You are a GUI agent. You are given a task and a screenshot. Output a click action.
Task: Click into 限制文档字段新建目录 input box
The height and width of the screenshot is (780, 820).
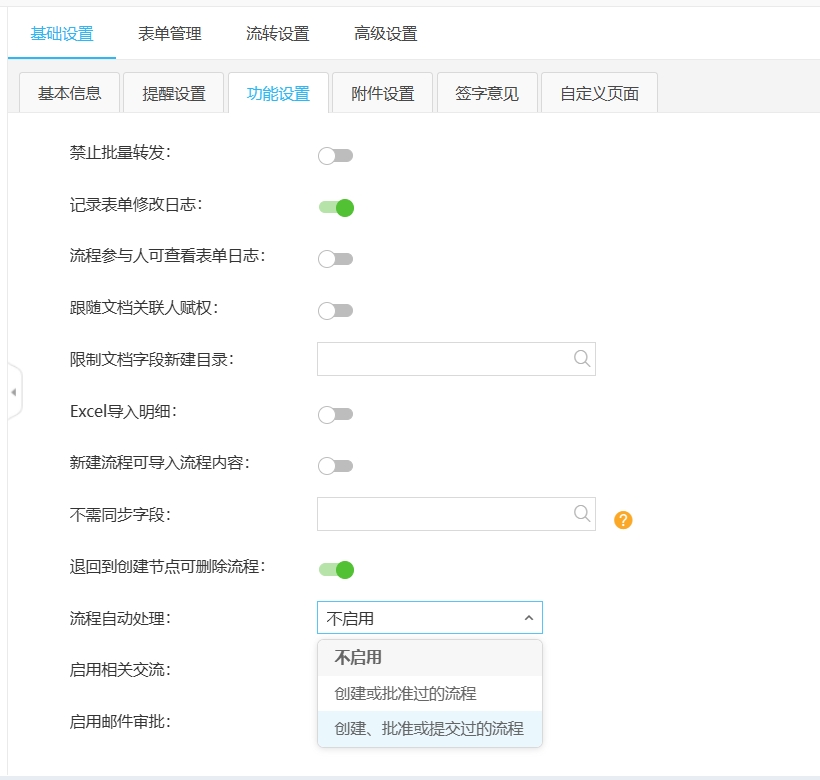tap(442, 359)
